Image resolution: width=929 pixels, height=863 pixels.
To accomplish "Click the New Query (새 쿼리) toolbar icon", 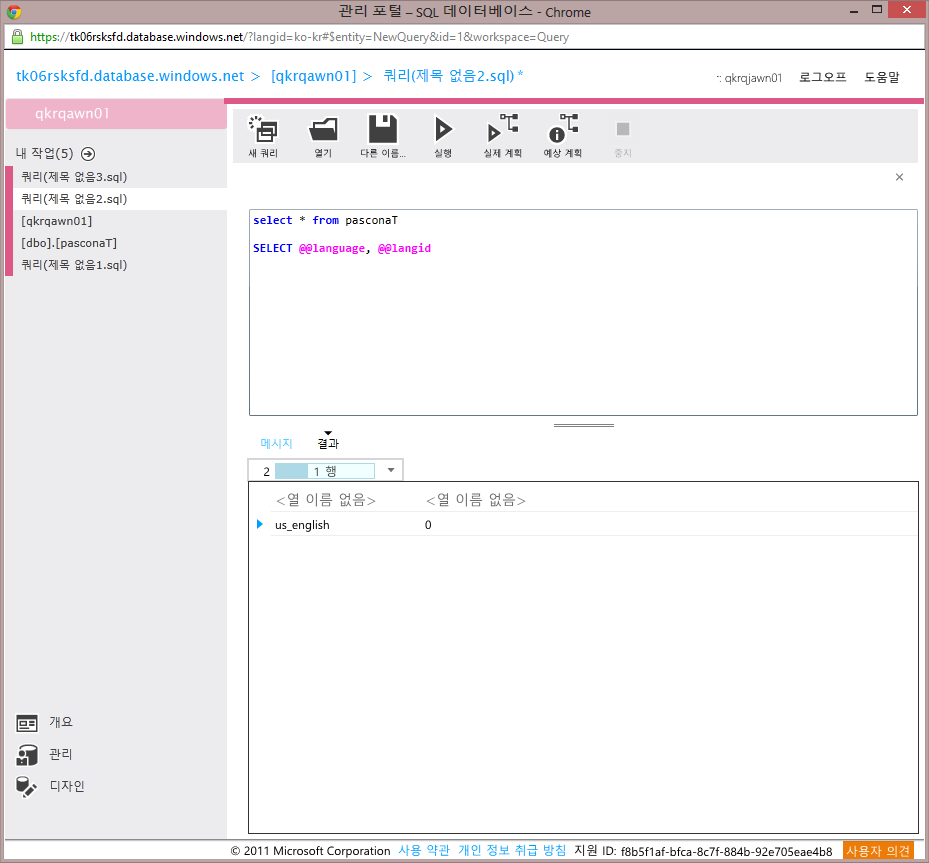I will [x=264, y=130].
